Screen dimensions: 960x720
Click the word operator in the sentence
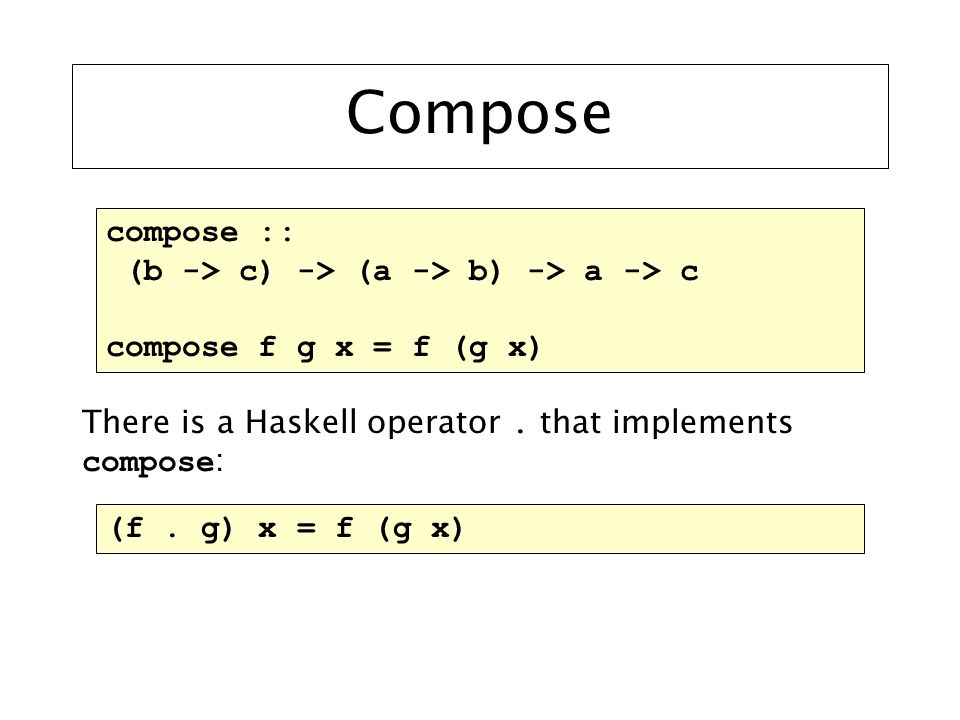tap(434, 424)
